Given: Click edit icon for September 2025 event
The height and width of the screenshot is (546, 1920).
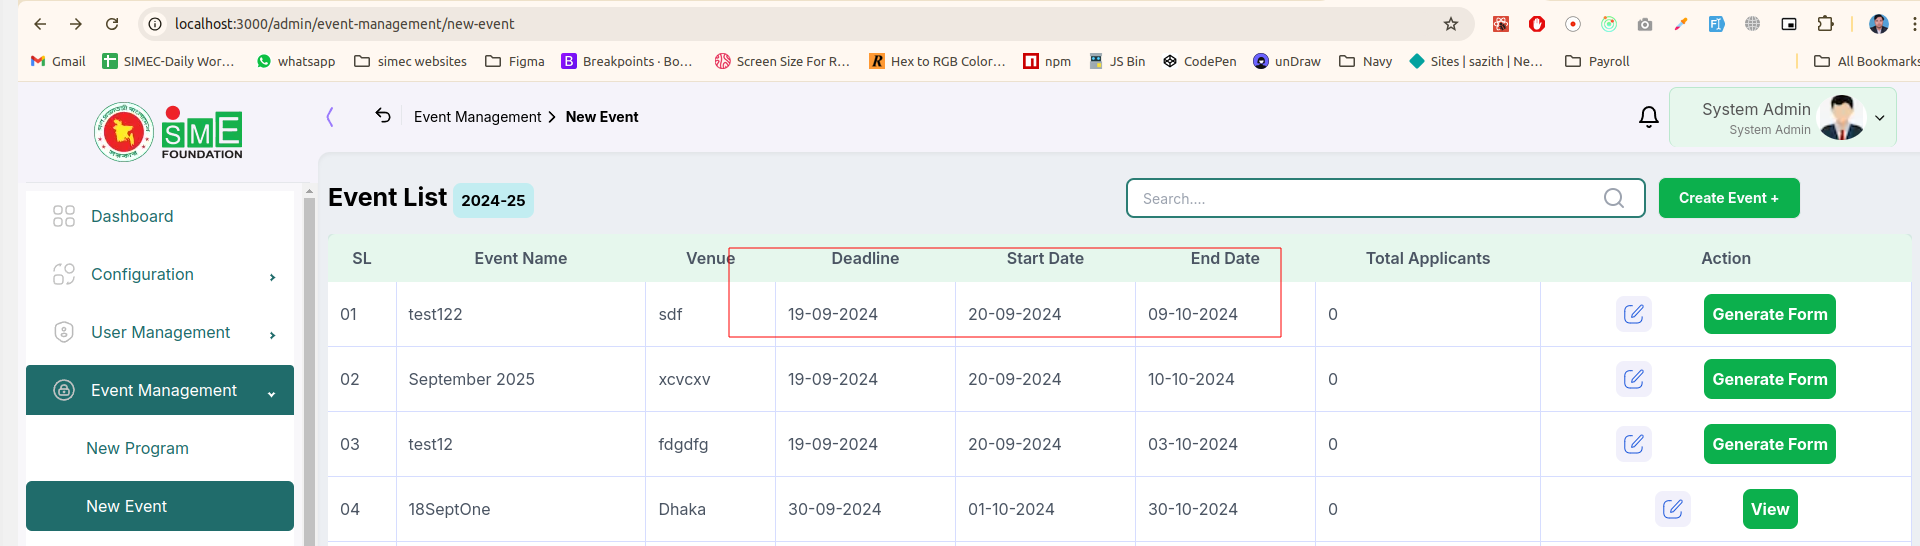Looking at the screenshot, I should coord(1633,379).
